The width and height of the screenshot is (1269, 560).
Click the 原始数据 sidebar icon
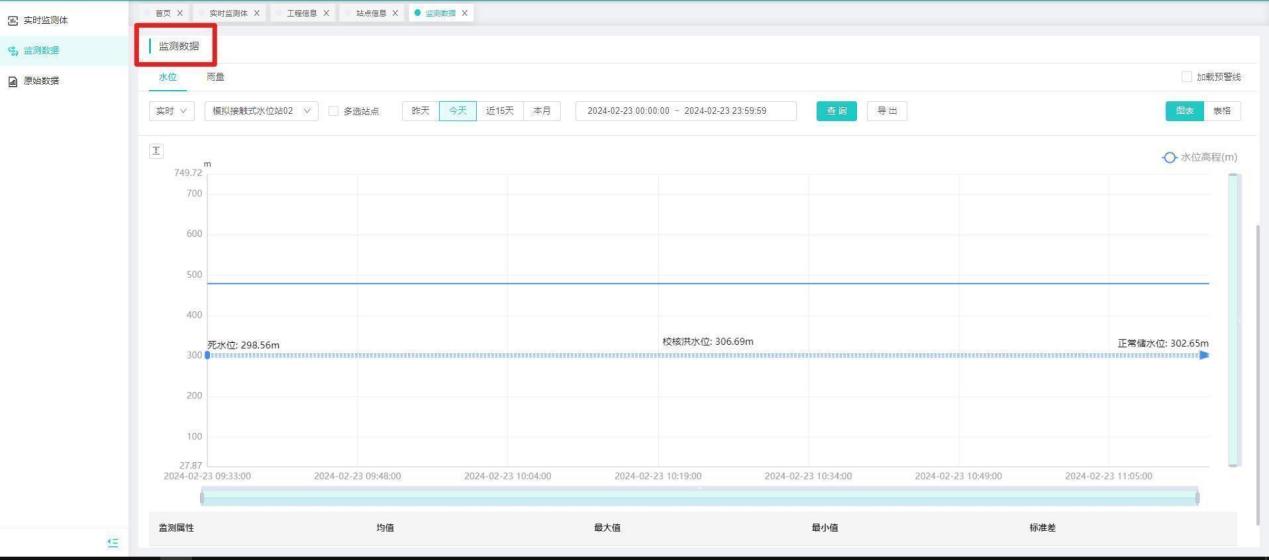coord(12,80)
